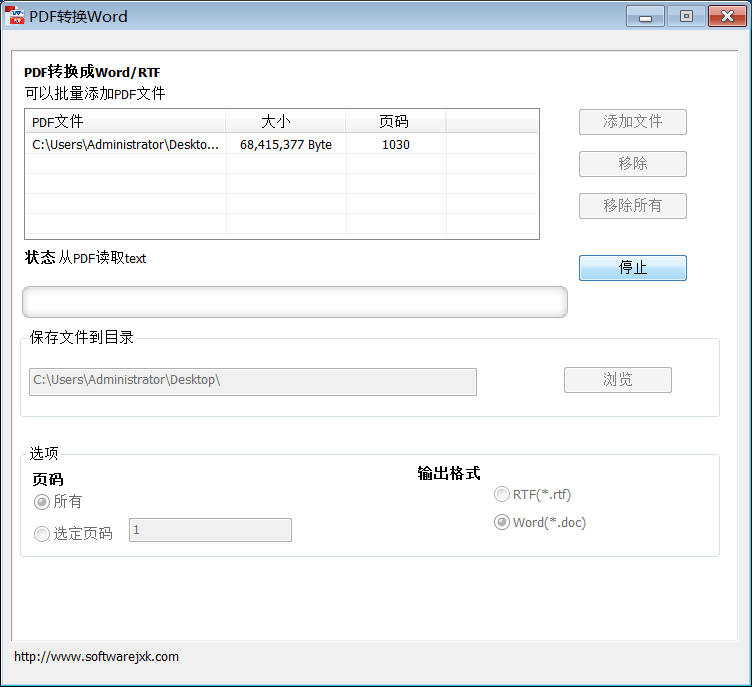The height and width of the screenshot is (687, 752).
Task: Select the C:\Users\Administrator\Deskto... file row
Action: pos(282,144)
